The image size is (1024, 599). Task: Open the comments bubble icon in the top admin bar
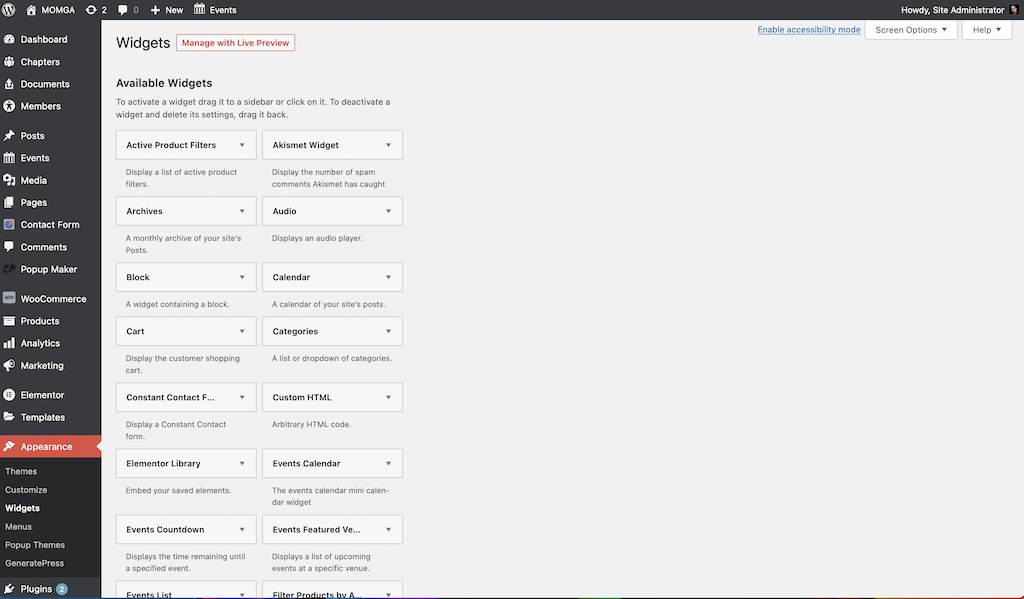(x=122, y=10)
